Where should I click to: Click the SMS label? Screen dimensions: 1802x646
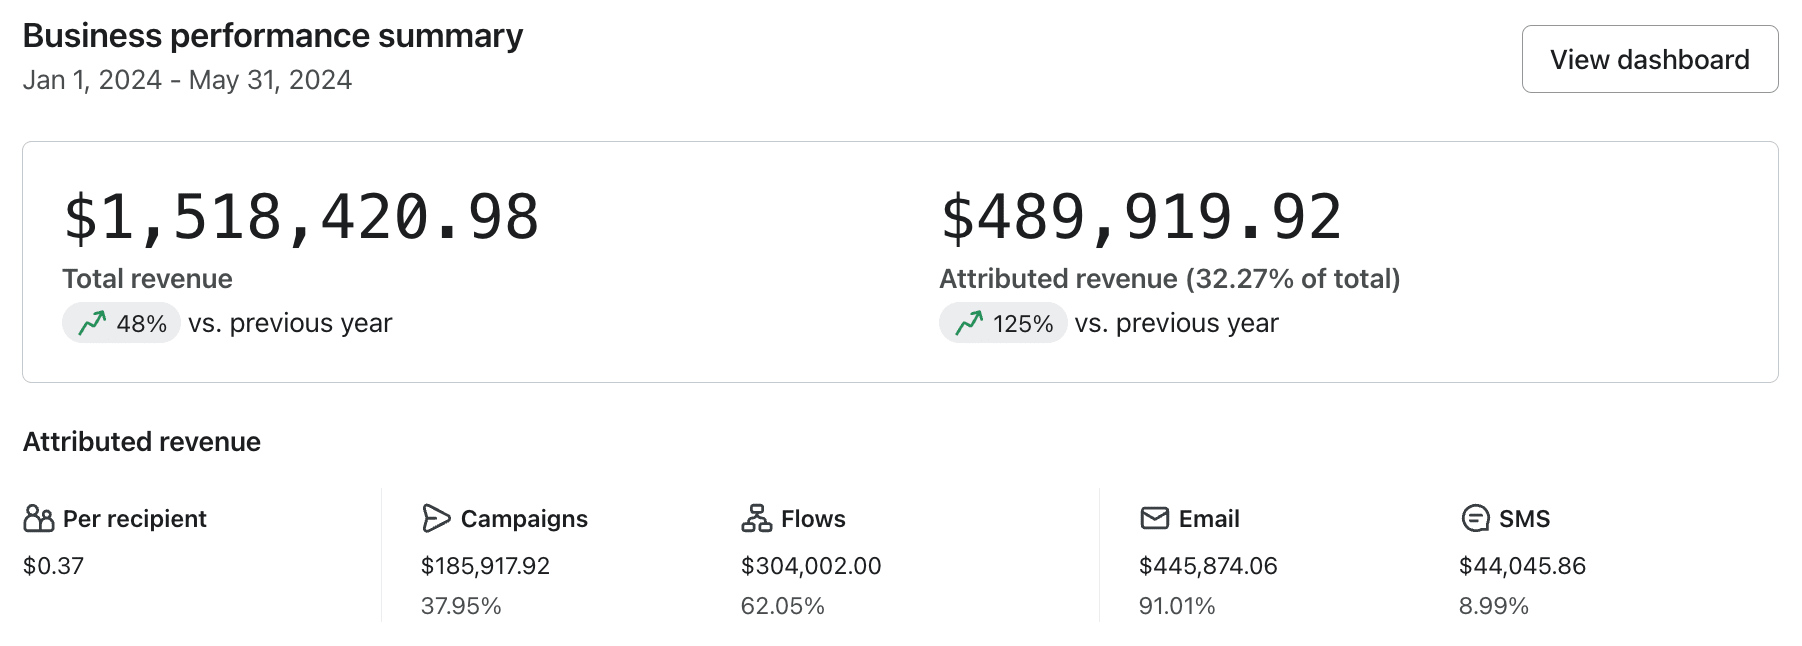tap(1524, 519)
